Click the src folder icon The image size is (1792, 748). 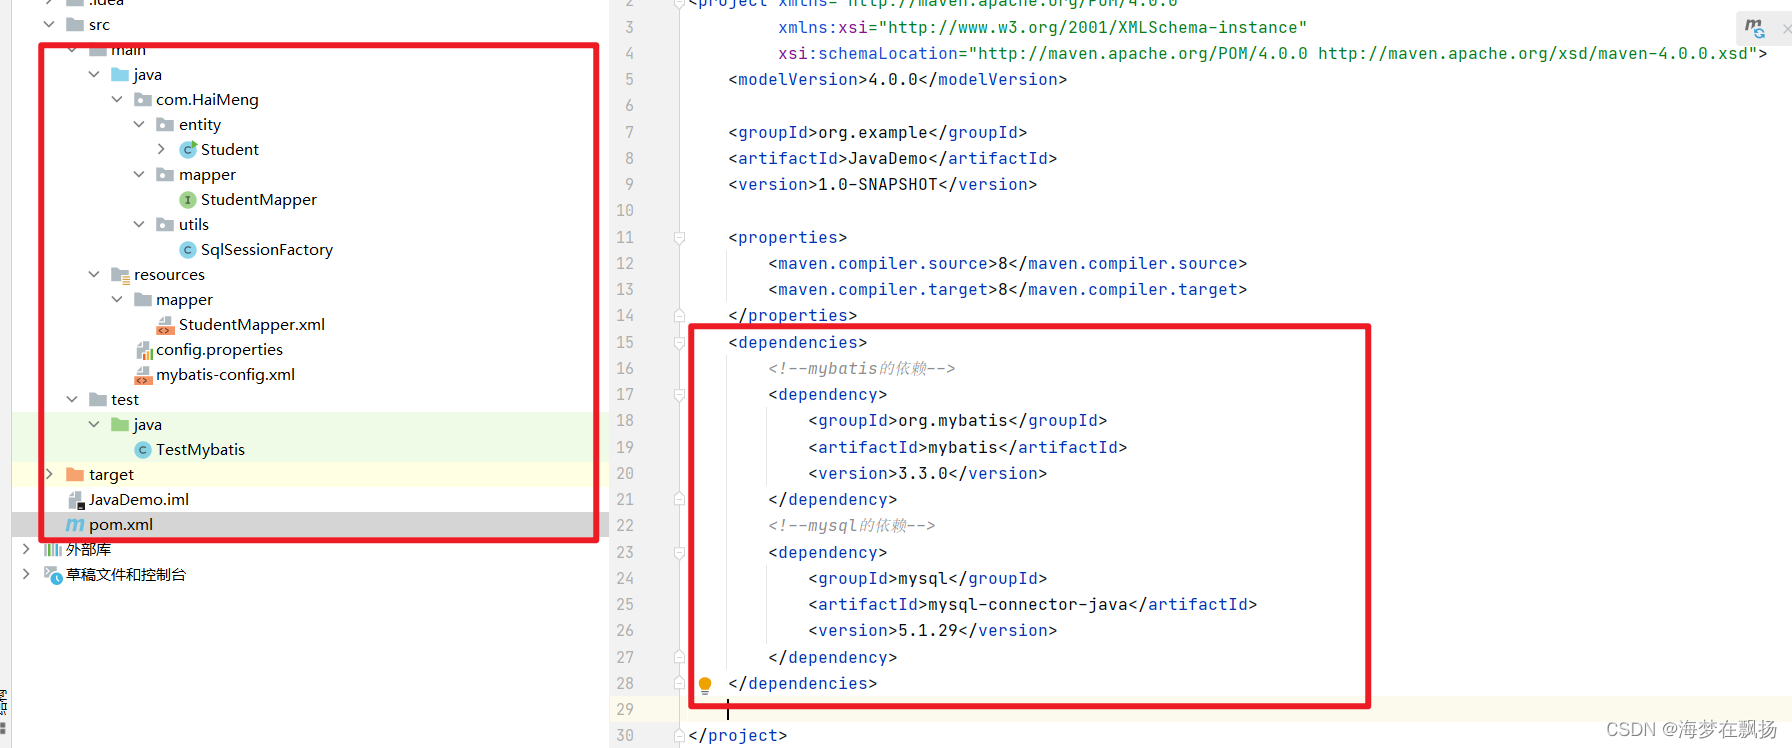click(x=75, y=25)
